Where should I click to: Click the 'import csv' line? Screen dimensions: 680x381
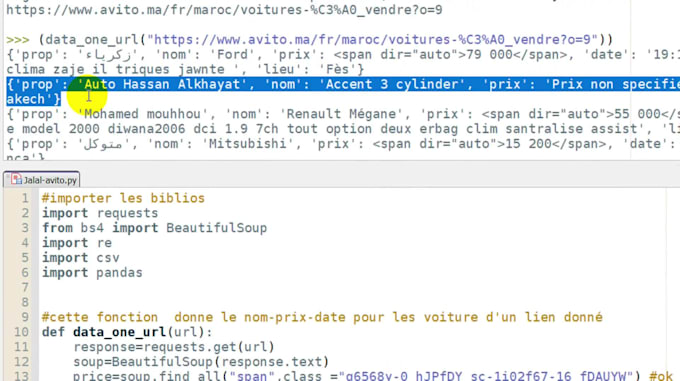(81, 257)
